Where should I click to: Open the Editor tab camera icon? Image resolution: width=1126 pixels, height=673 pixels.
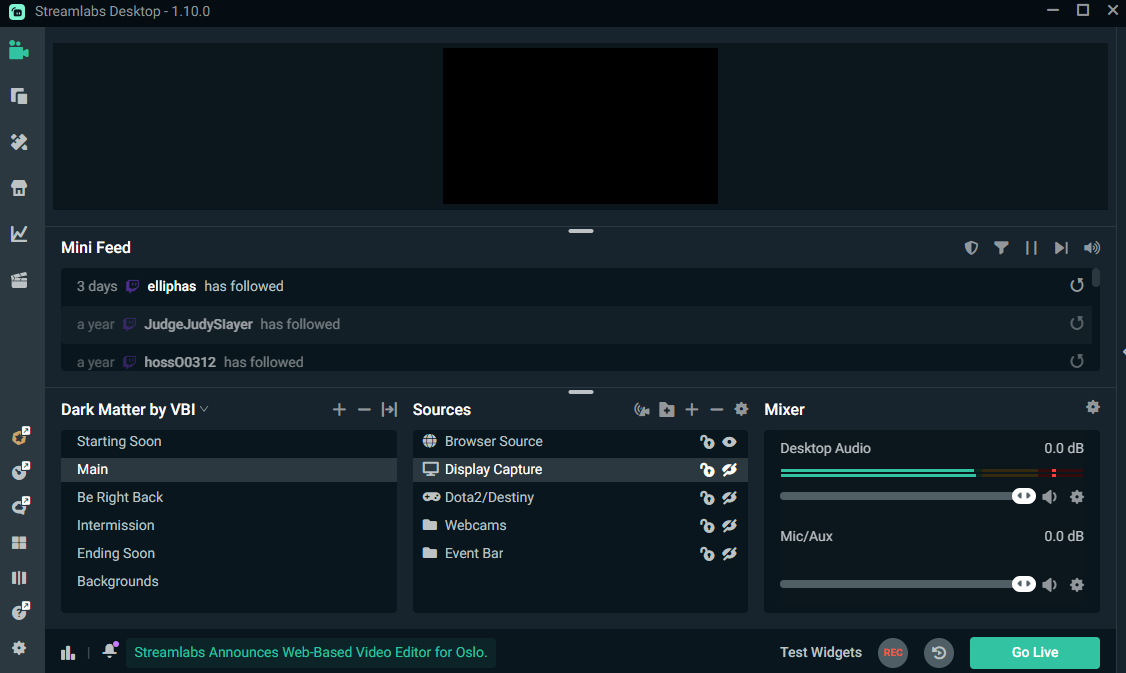pos(19,50)
